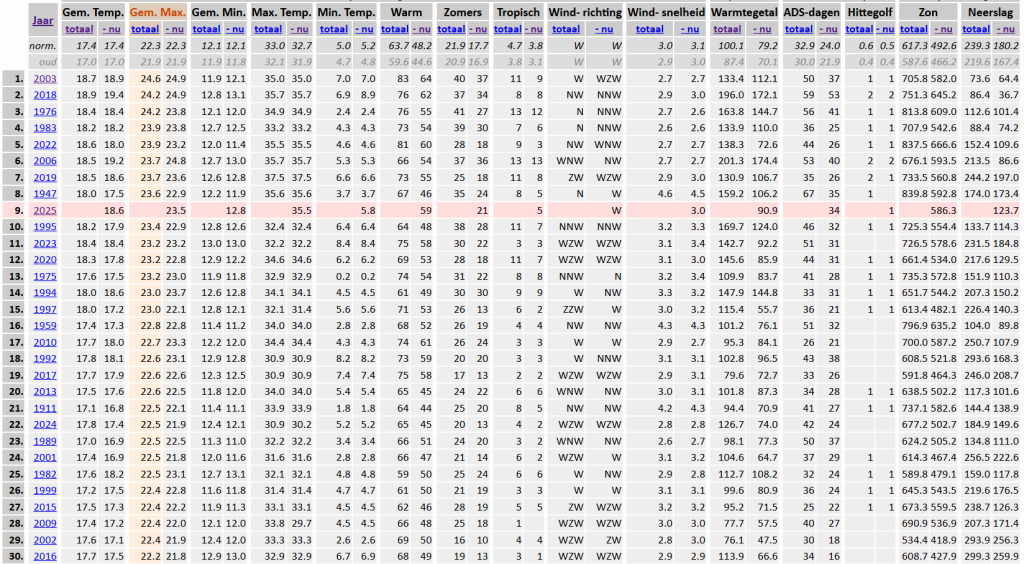Sort by totaal under Warmtegetal
This screenshot has height=564, width=1024.
point(727,29)
